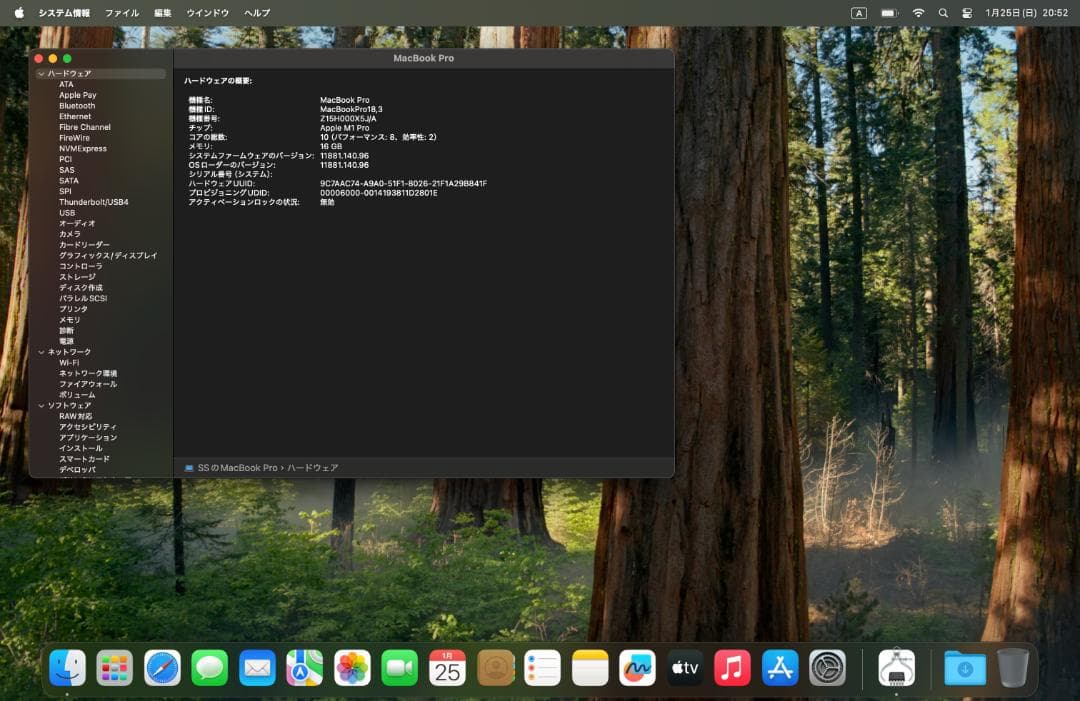Open Spotlight search from the menu bar
1080x701 pixels.
[943, 13]
